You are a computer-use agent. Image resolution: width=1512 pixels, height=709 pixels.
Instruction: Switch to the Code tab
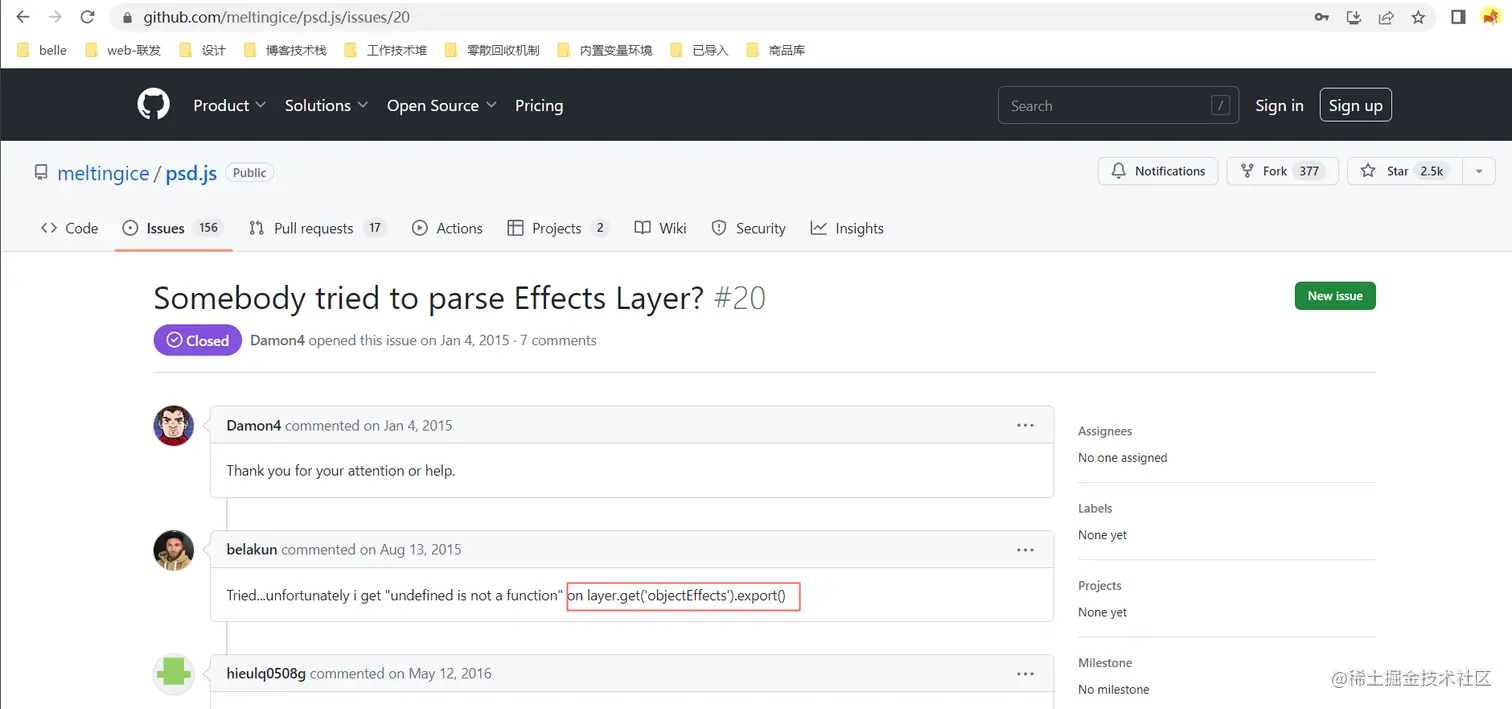coord(69,228)
